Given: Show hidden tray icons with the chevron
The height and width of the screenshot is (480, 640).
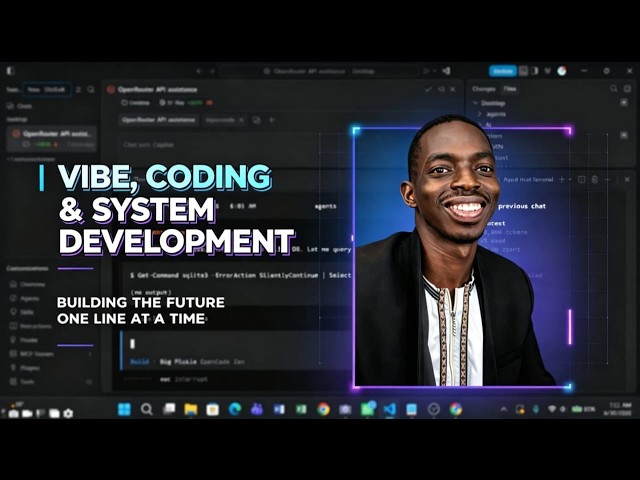Looking at the screenshot, I should (x=504, y=409).
